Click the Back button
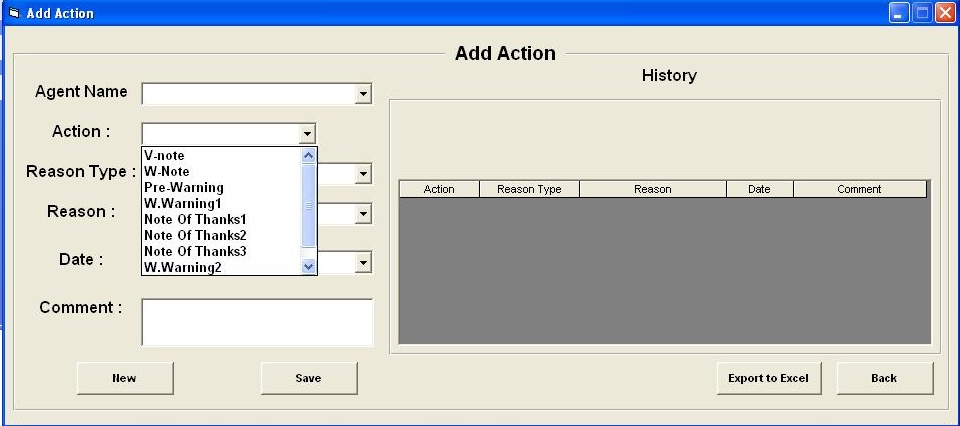The height and width of the screenshot is (426, 960). coord(884,378)
